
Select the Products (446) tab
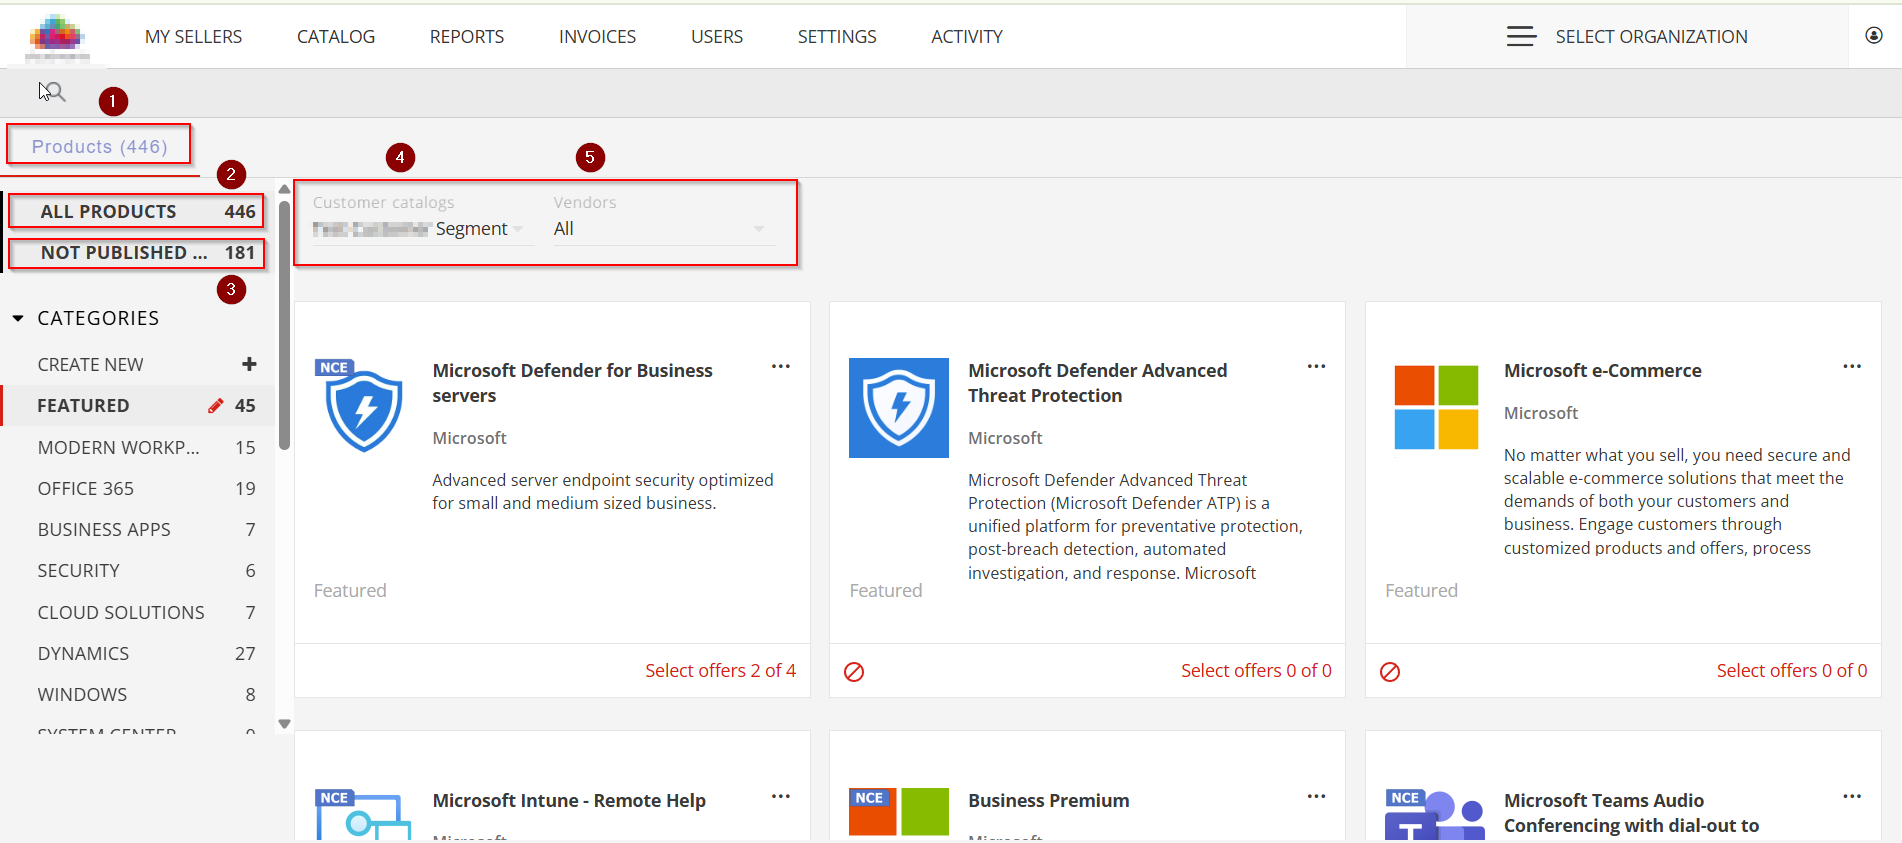pos(99,146)
